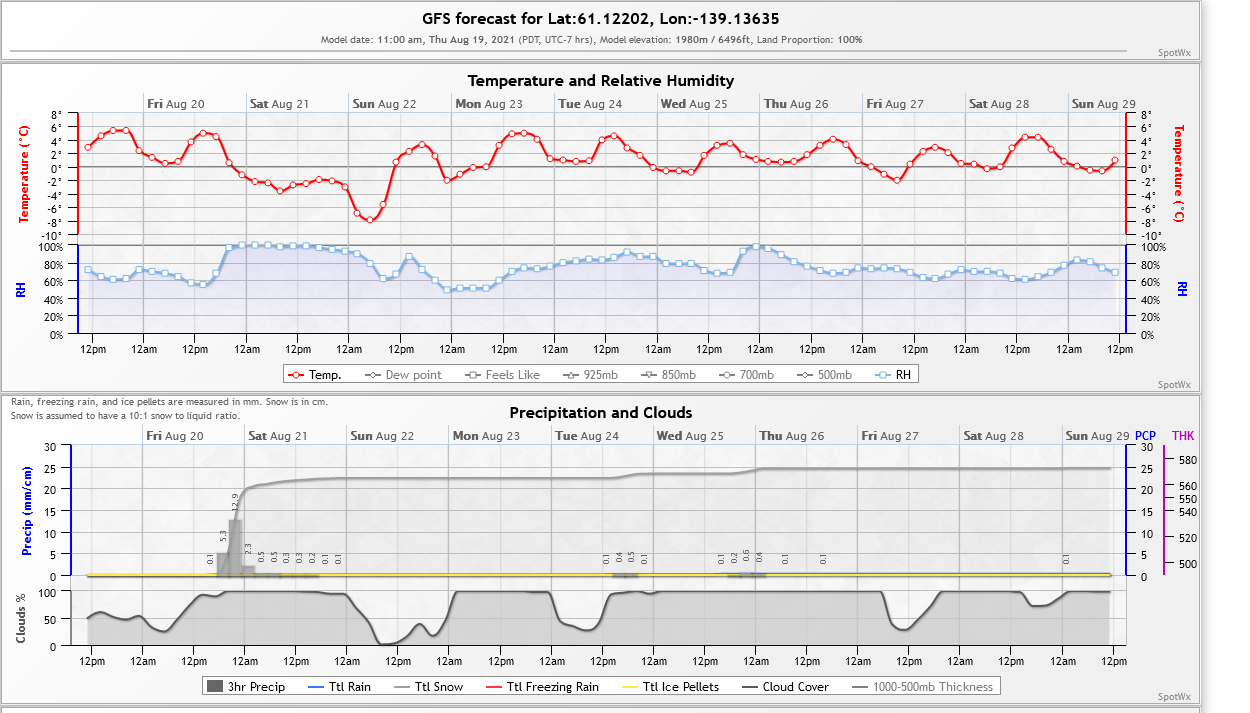The height and width of the screenshot is (713, 1250).
Task: Click the PCP axis label
Action: click(1145, 436)
